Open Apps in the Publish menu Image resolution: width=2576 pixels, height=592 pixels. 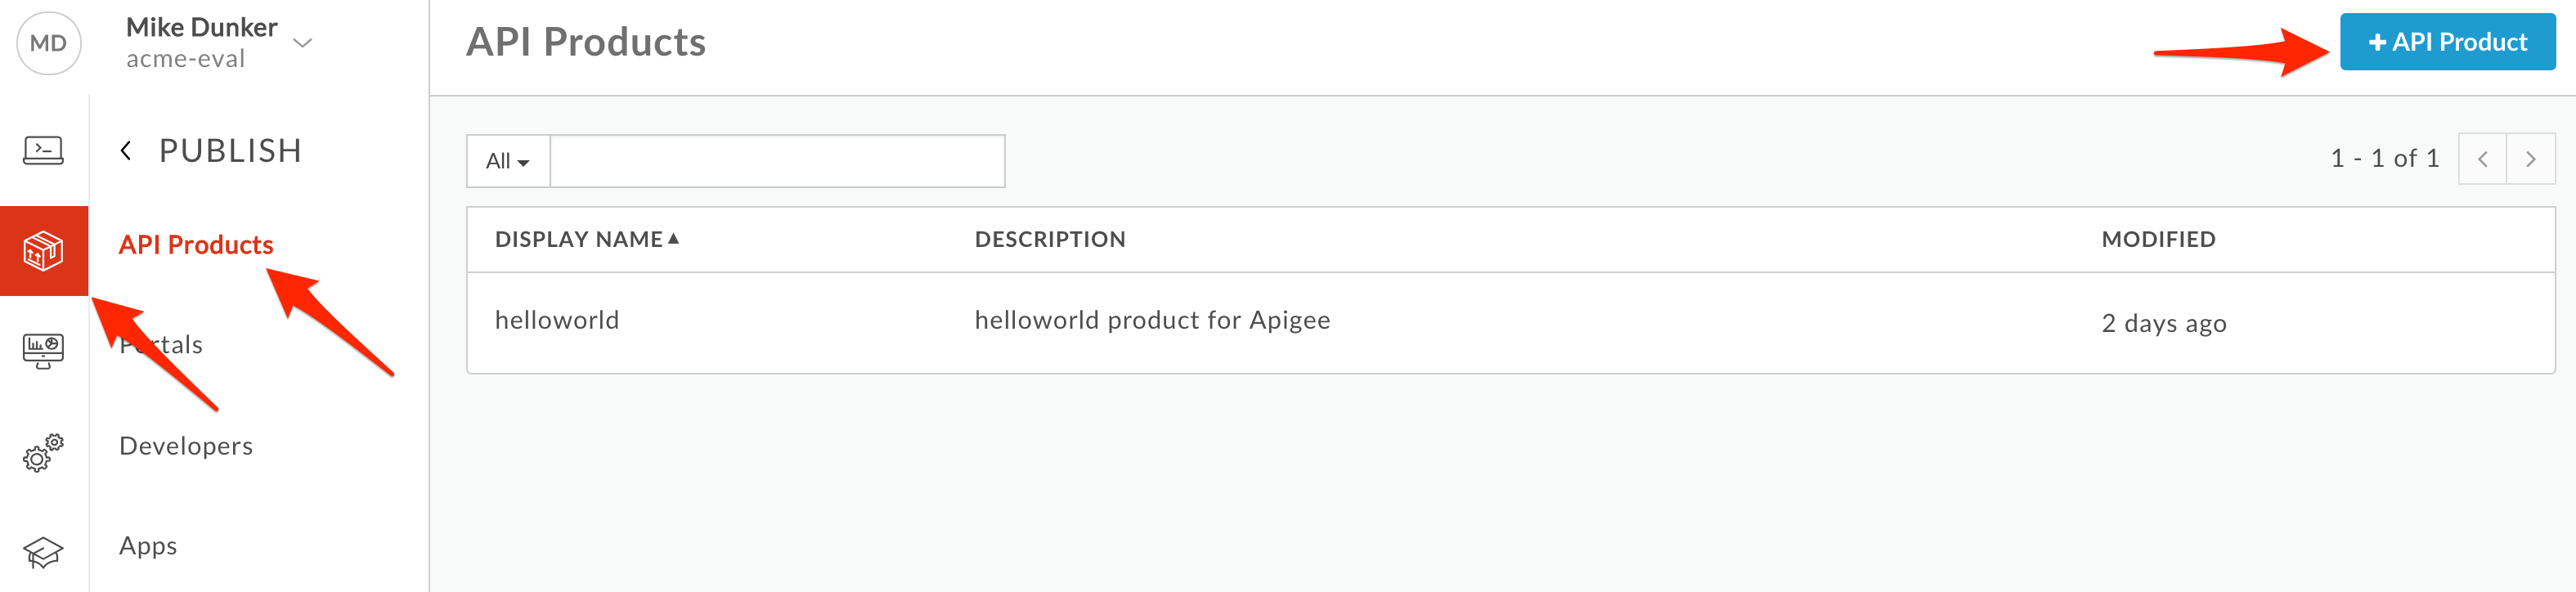[148, 546]
